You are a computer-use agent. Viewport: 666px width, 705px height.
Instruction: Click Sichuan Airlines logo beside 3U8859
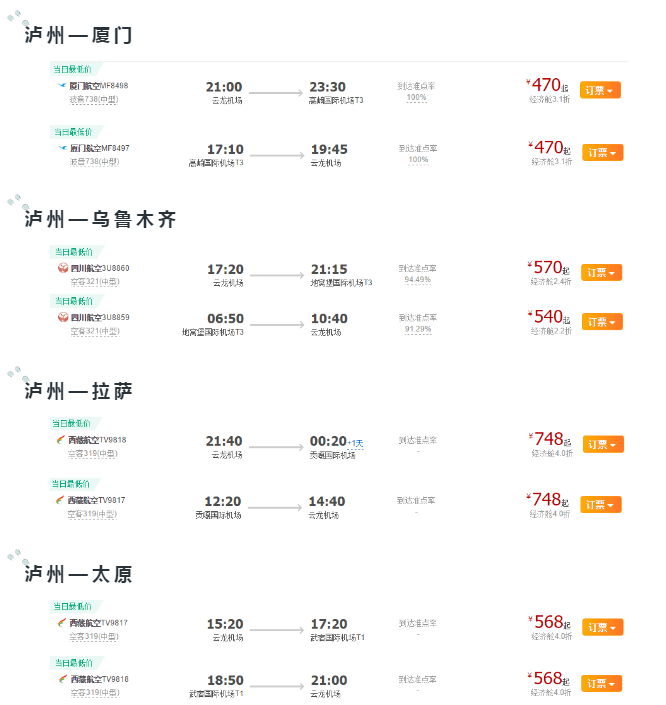63,317
